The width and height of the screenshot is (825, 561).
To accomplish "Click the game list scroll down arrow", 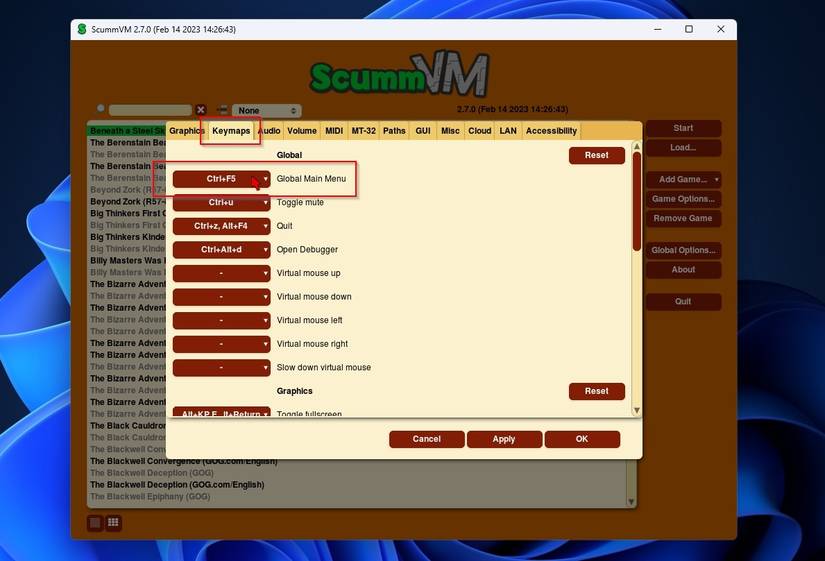I will [x=631, y=502].
